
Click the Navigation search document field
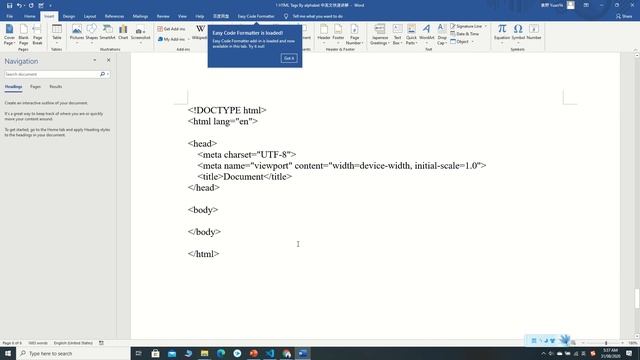[x=51, y=74]
